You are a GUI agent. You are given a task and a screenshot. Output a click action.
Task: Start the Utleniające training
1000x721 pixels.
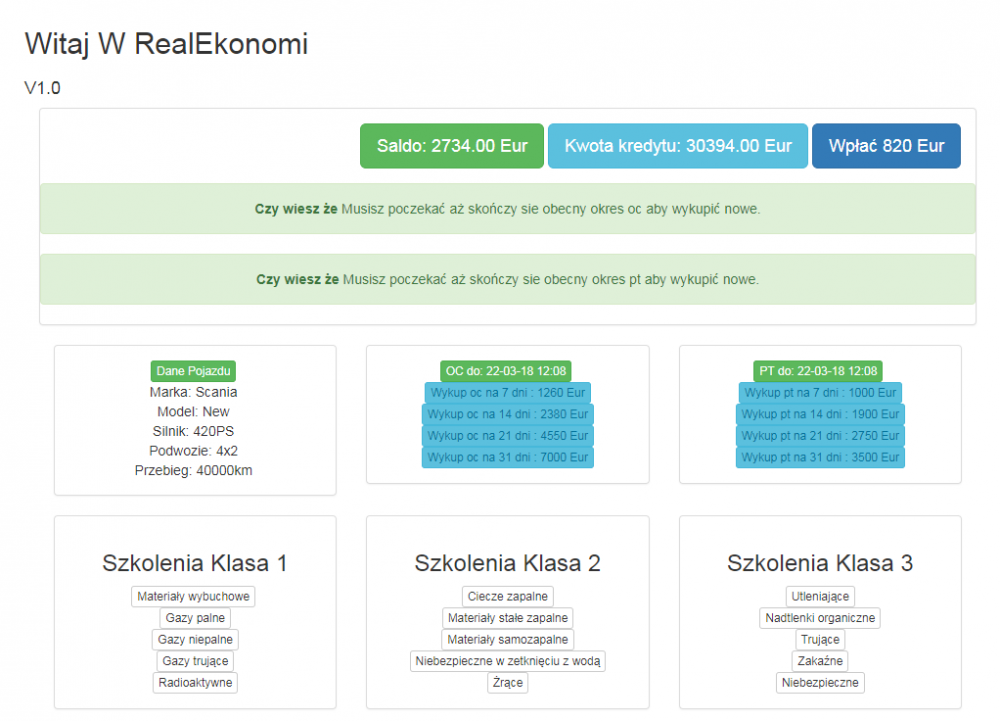[820, 597]
